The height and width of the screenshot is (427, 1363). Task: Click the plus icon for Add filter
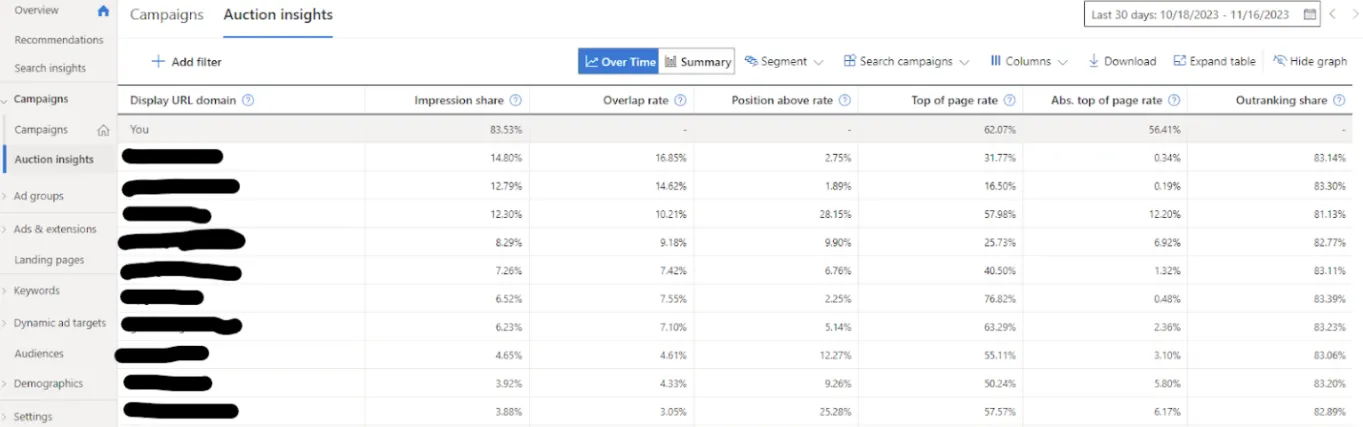coord(158,62)
